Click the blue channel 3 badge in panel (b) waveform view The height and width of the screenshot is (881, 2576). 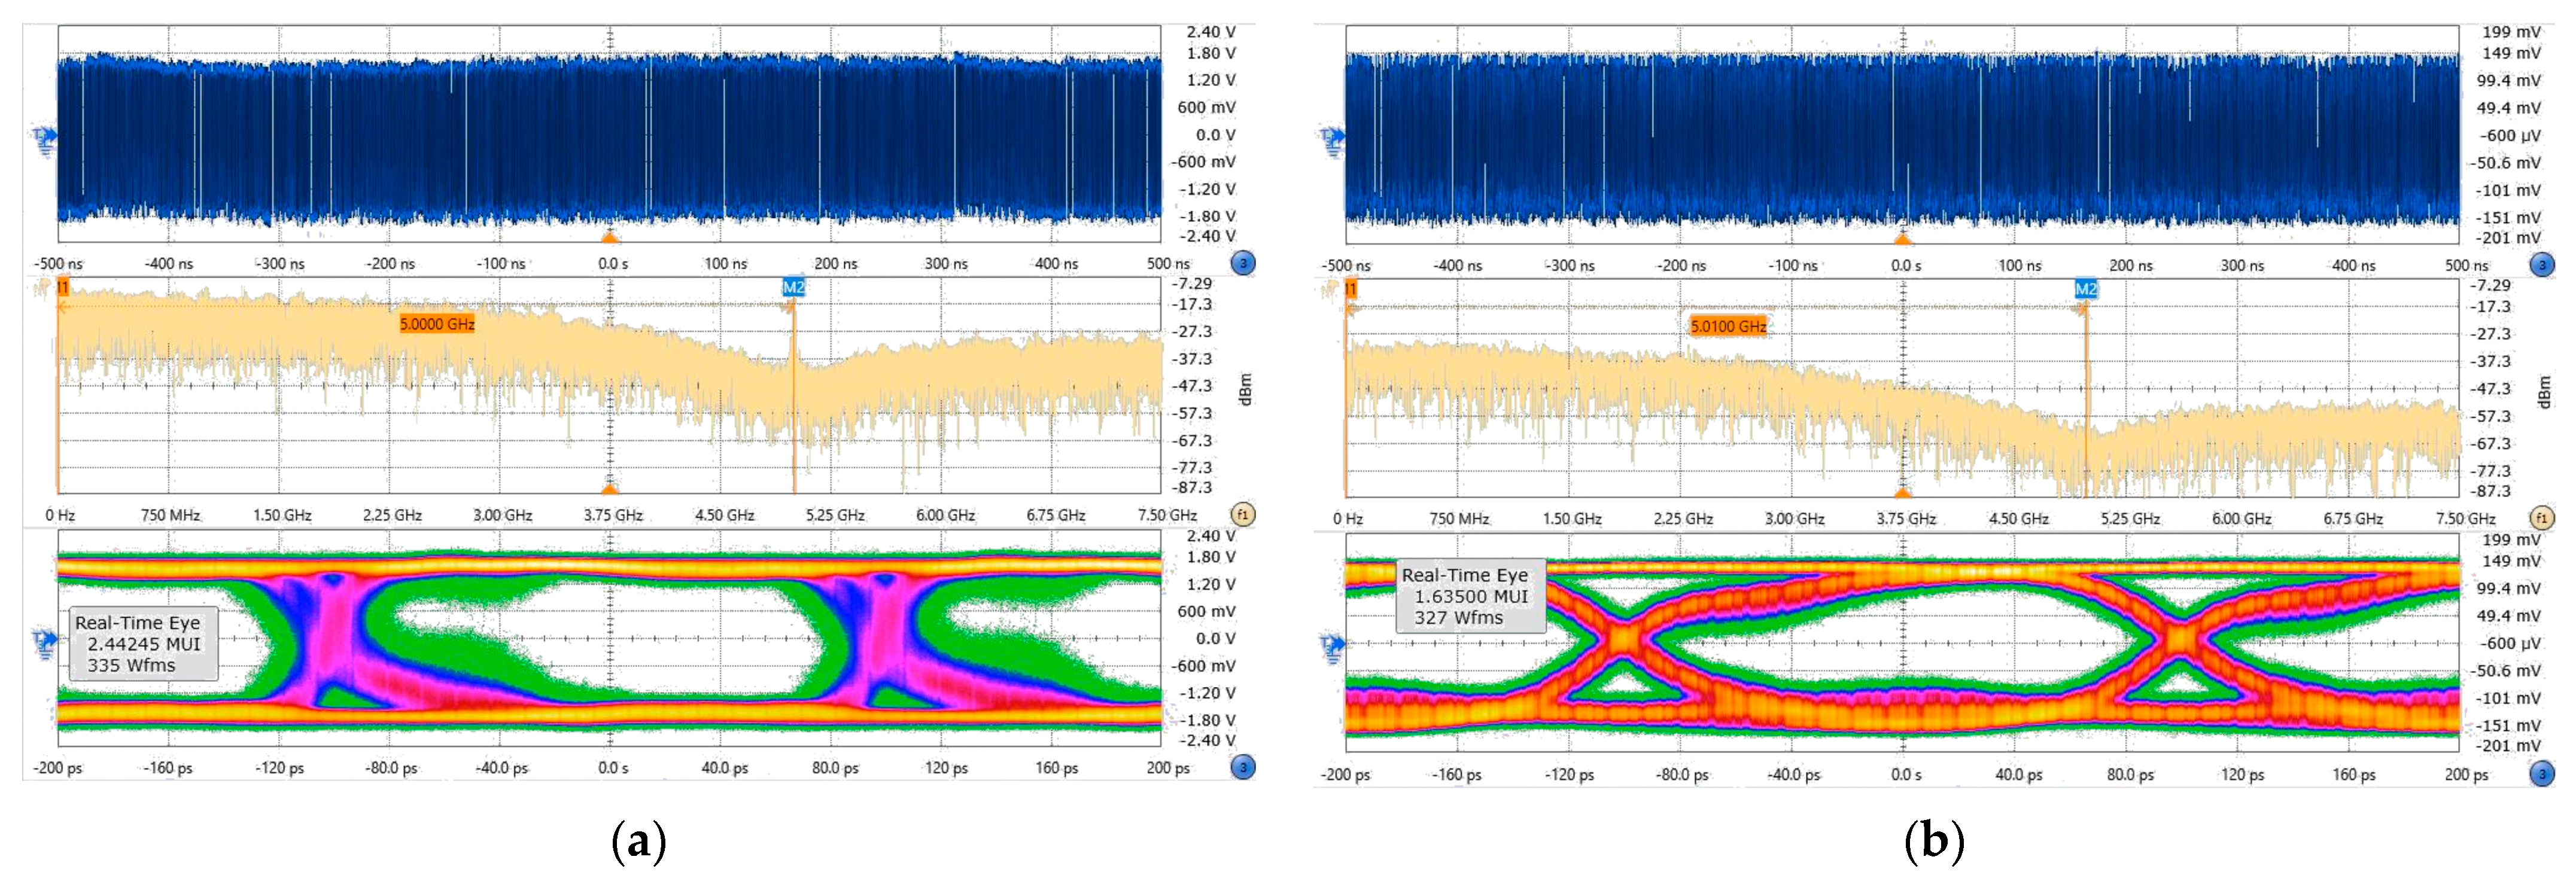click(2541, 265)
